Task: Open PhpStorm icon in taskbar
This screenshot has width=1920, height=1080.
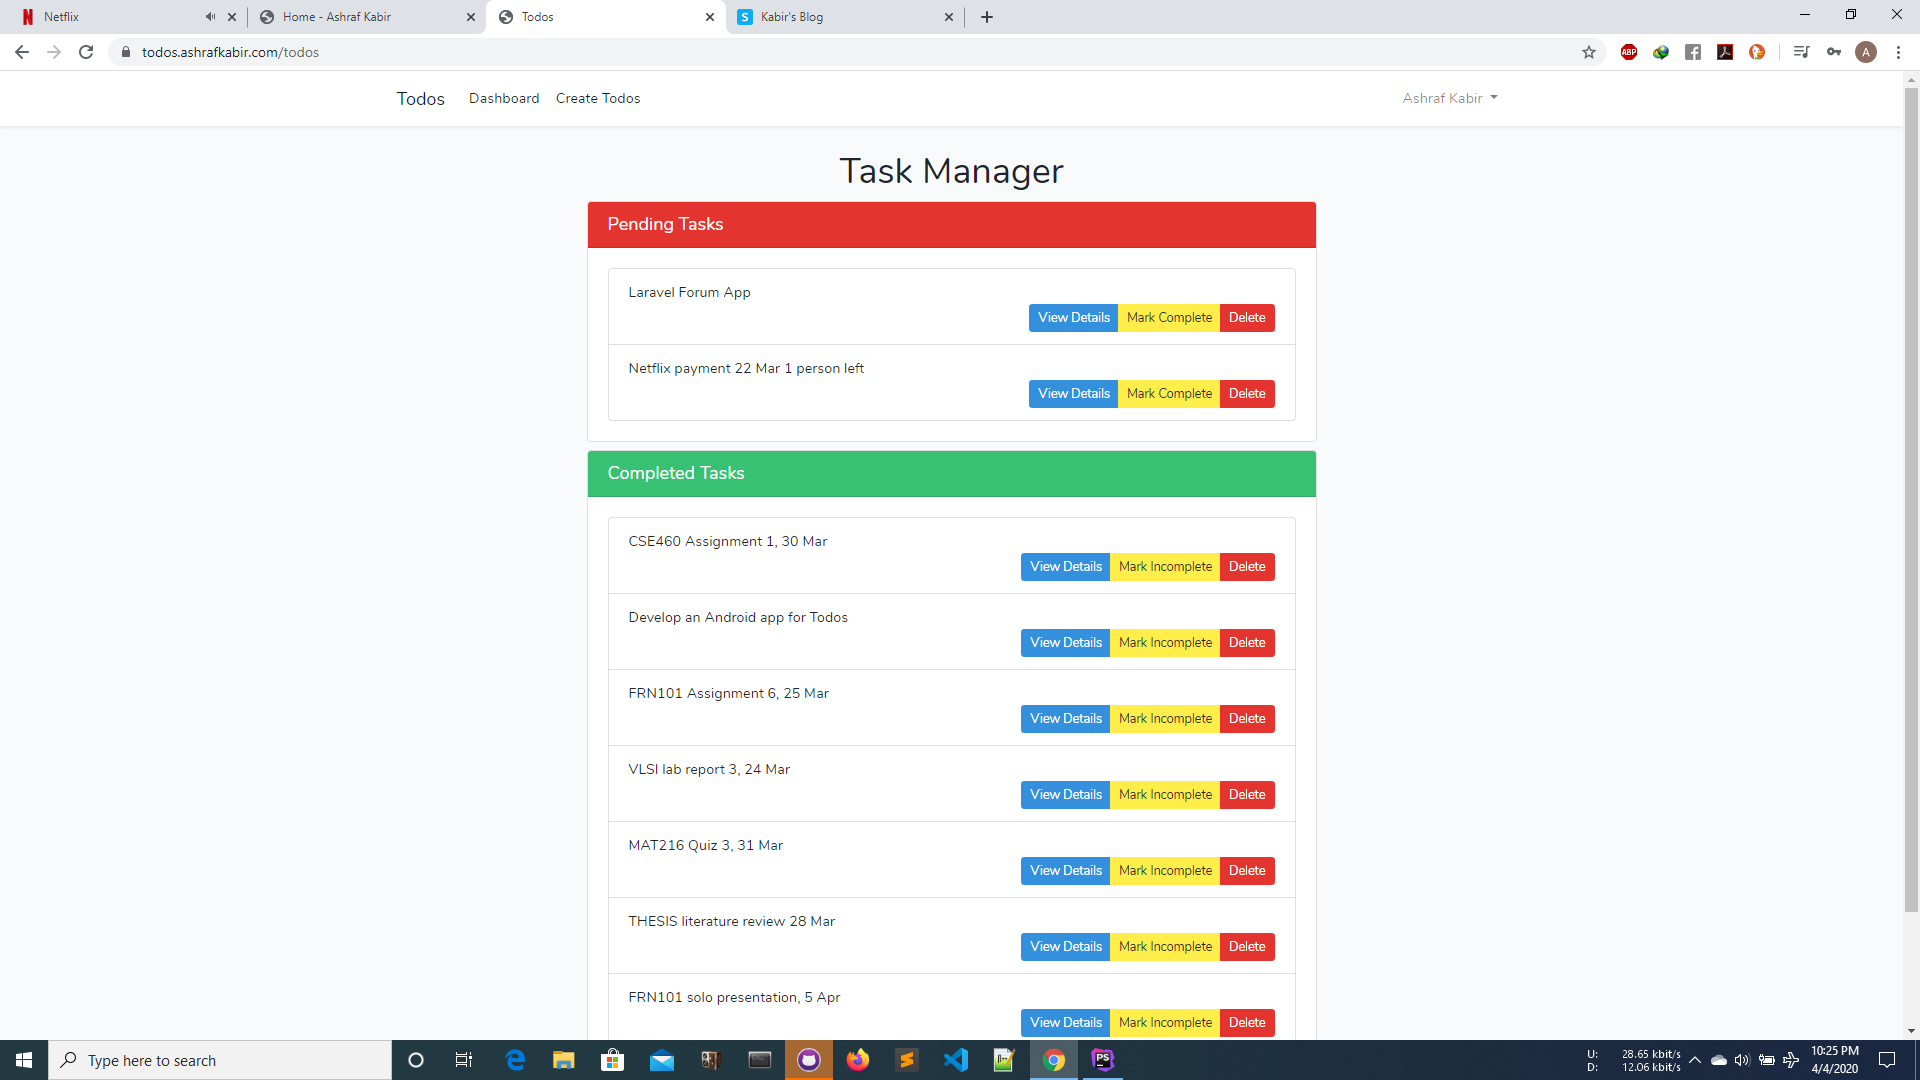Action: click(1102, 1060)
